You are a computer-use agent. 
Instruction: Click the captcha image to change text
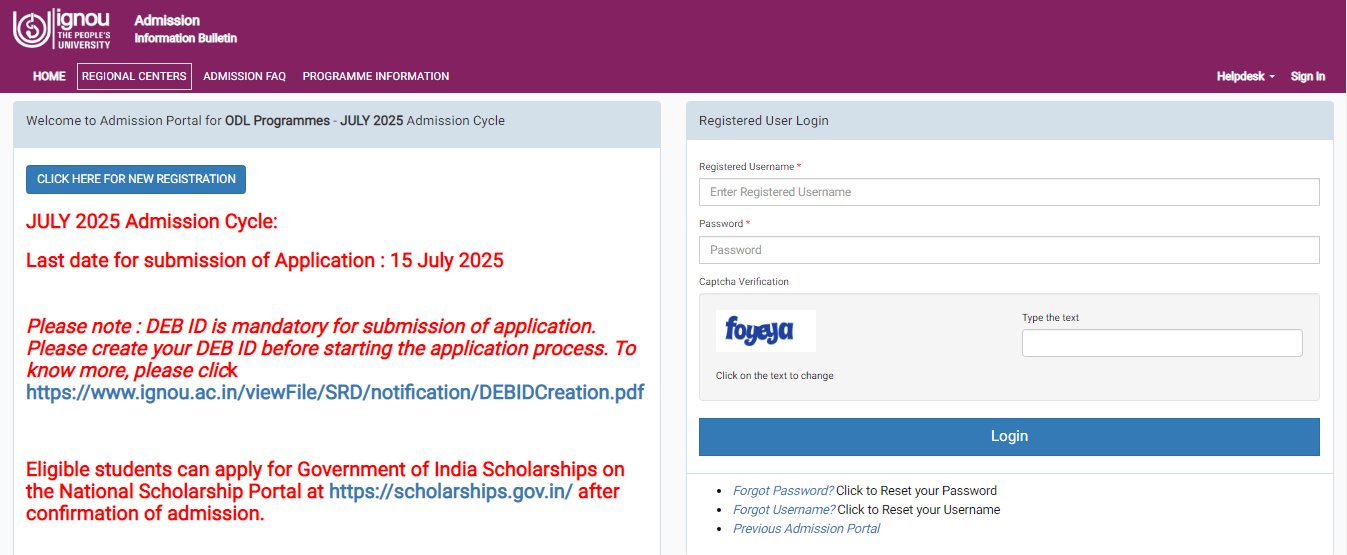pos(765,331)
